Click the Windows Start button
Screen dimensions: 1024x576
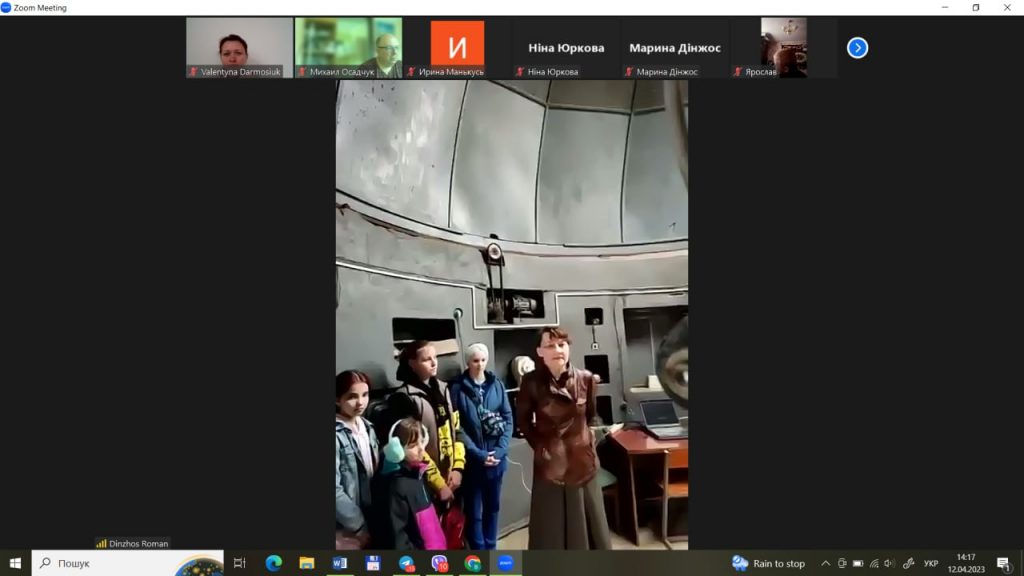[15, 563]
